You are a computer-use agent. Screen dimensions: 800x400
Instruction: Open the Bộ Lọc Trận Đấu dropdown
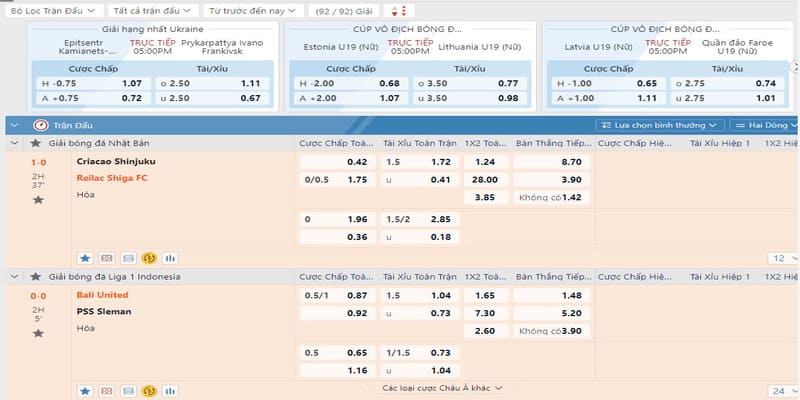click(54, 11)
